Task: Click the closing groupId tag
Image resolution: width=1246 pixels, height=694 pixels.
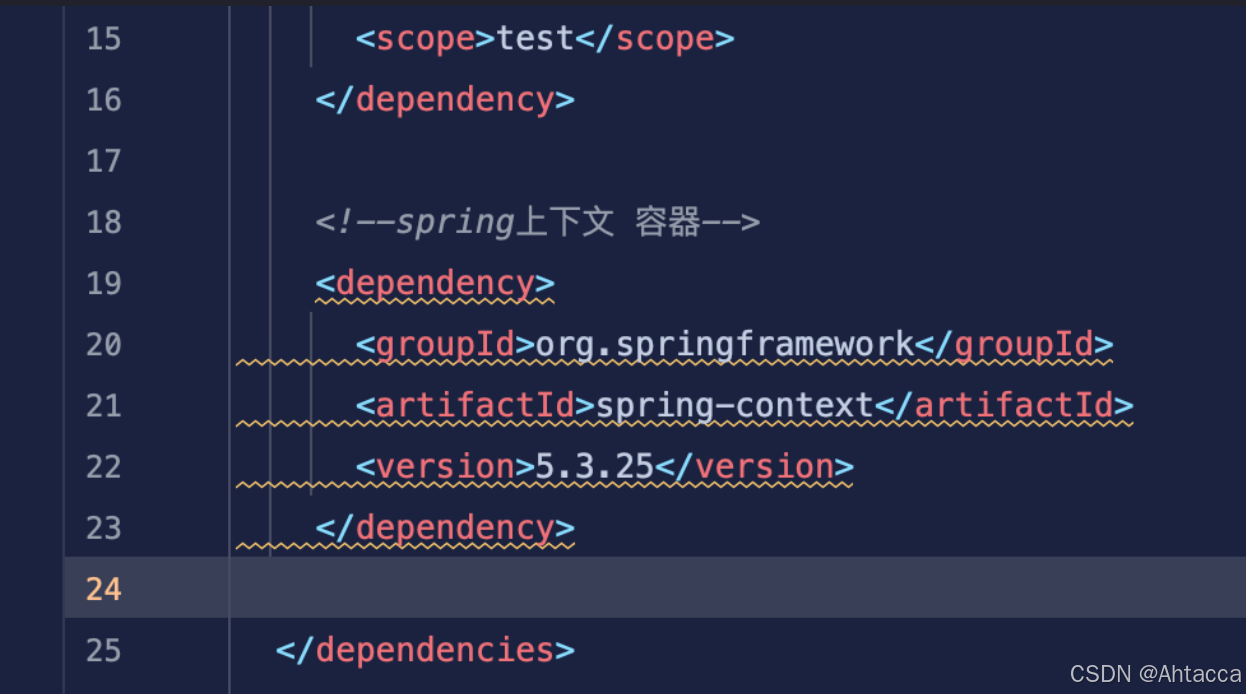Action: [x=1014, y=345]
